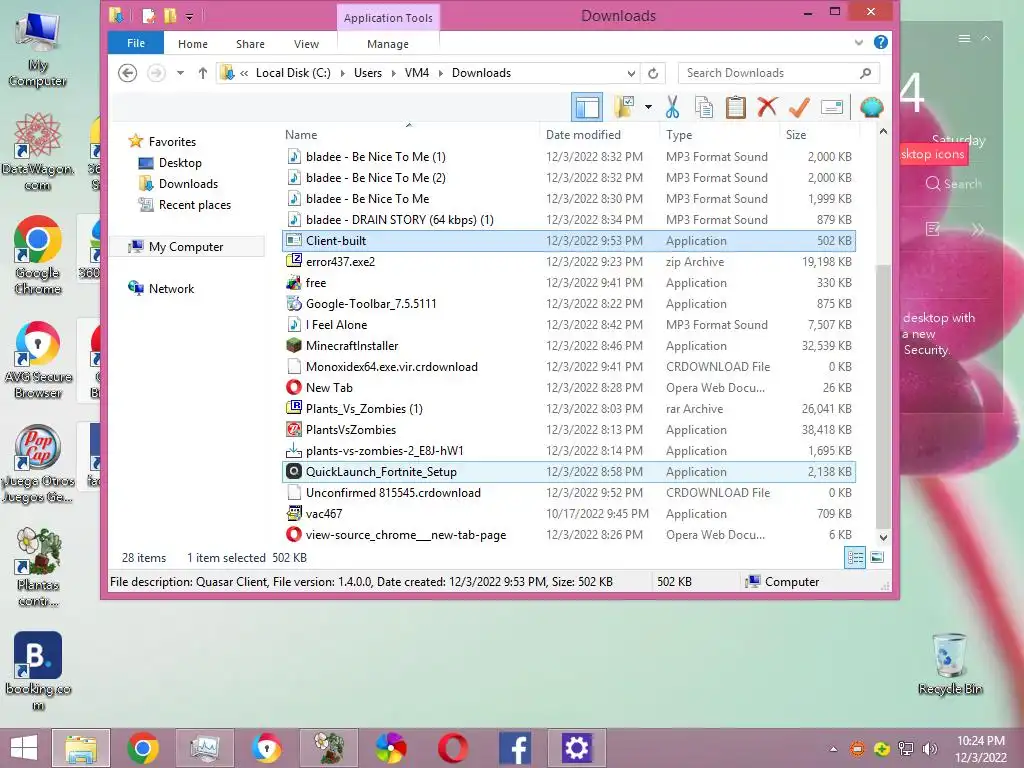Click the Refresh button in address bar
This screenshot has width=1024, height=768.
coord(652,73)
